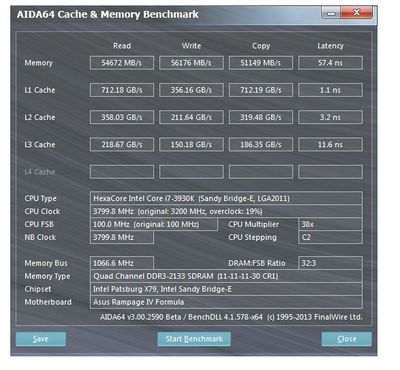Click the DRAM:FSB Ratio label
This screenshot has height=370, width=400.
pos(257,263)
